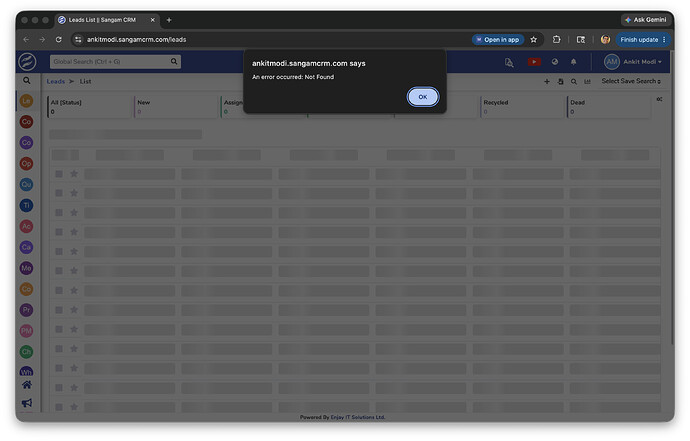690x441 pixels.
Task: Open the red Co sidebar module
Action: click(x=26, y=121)
